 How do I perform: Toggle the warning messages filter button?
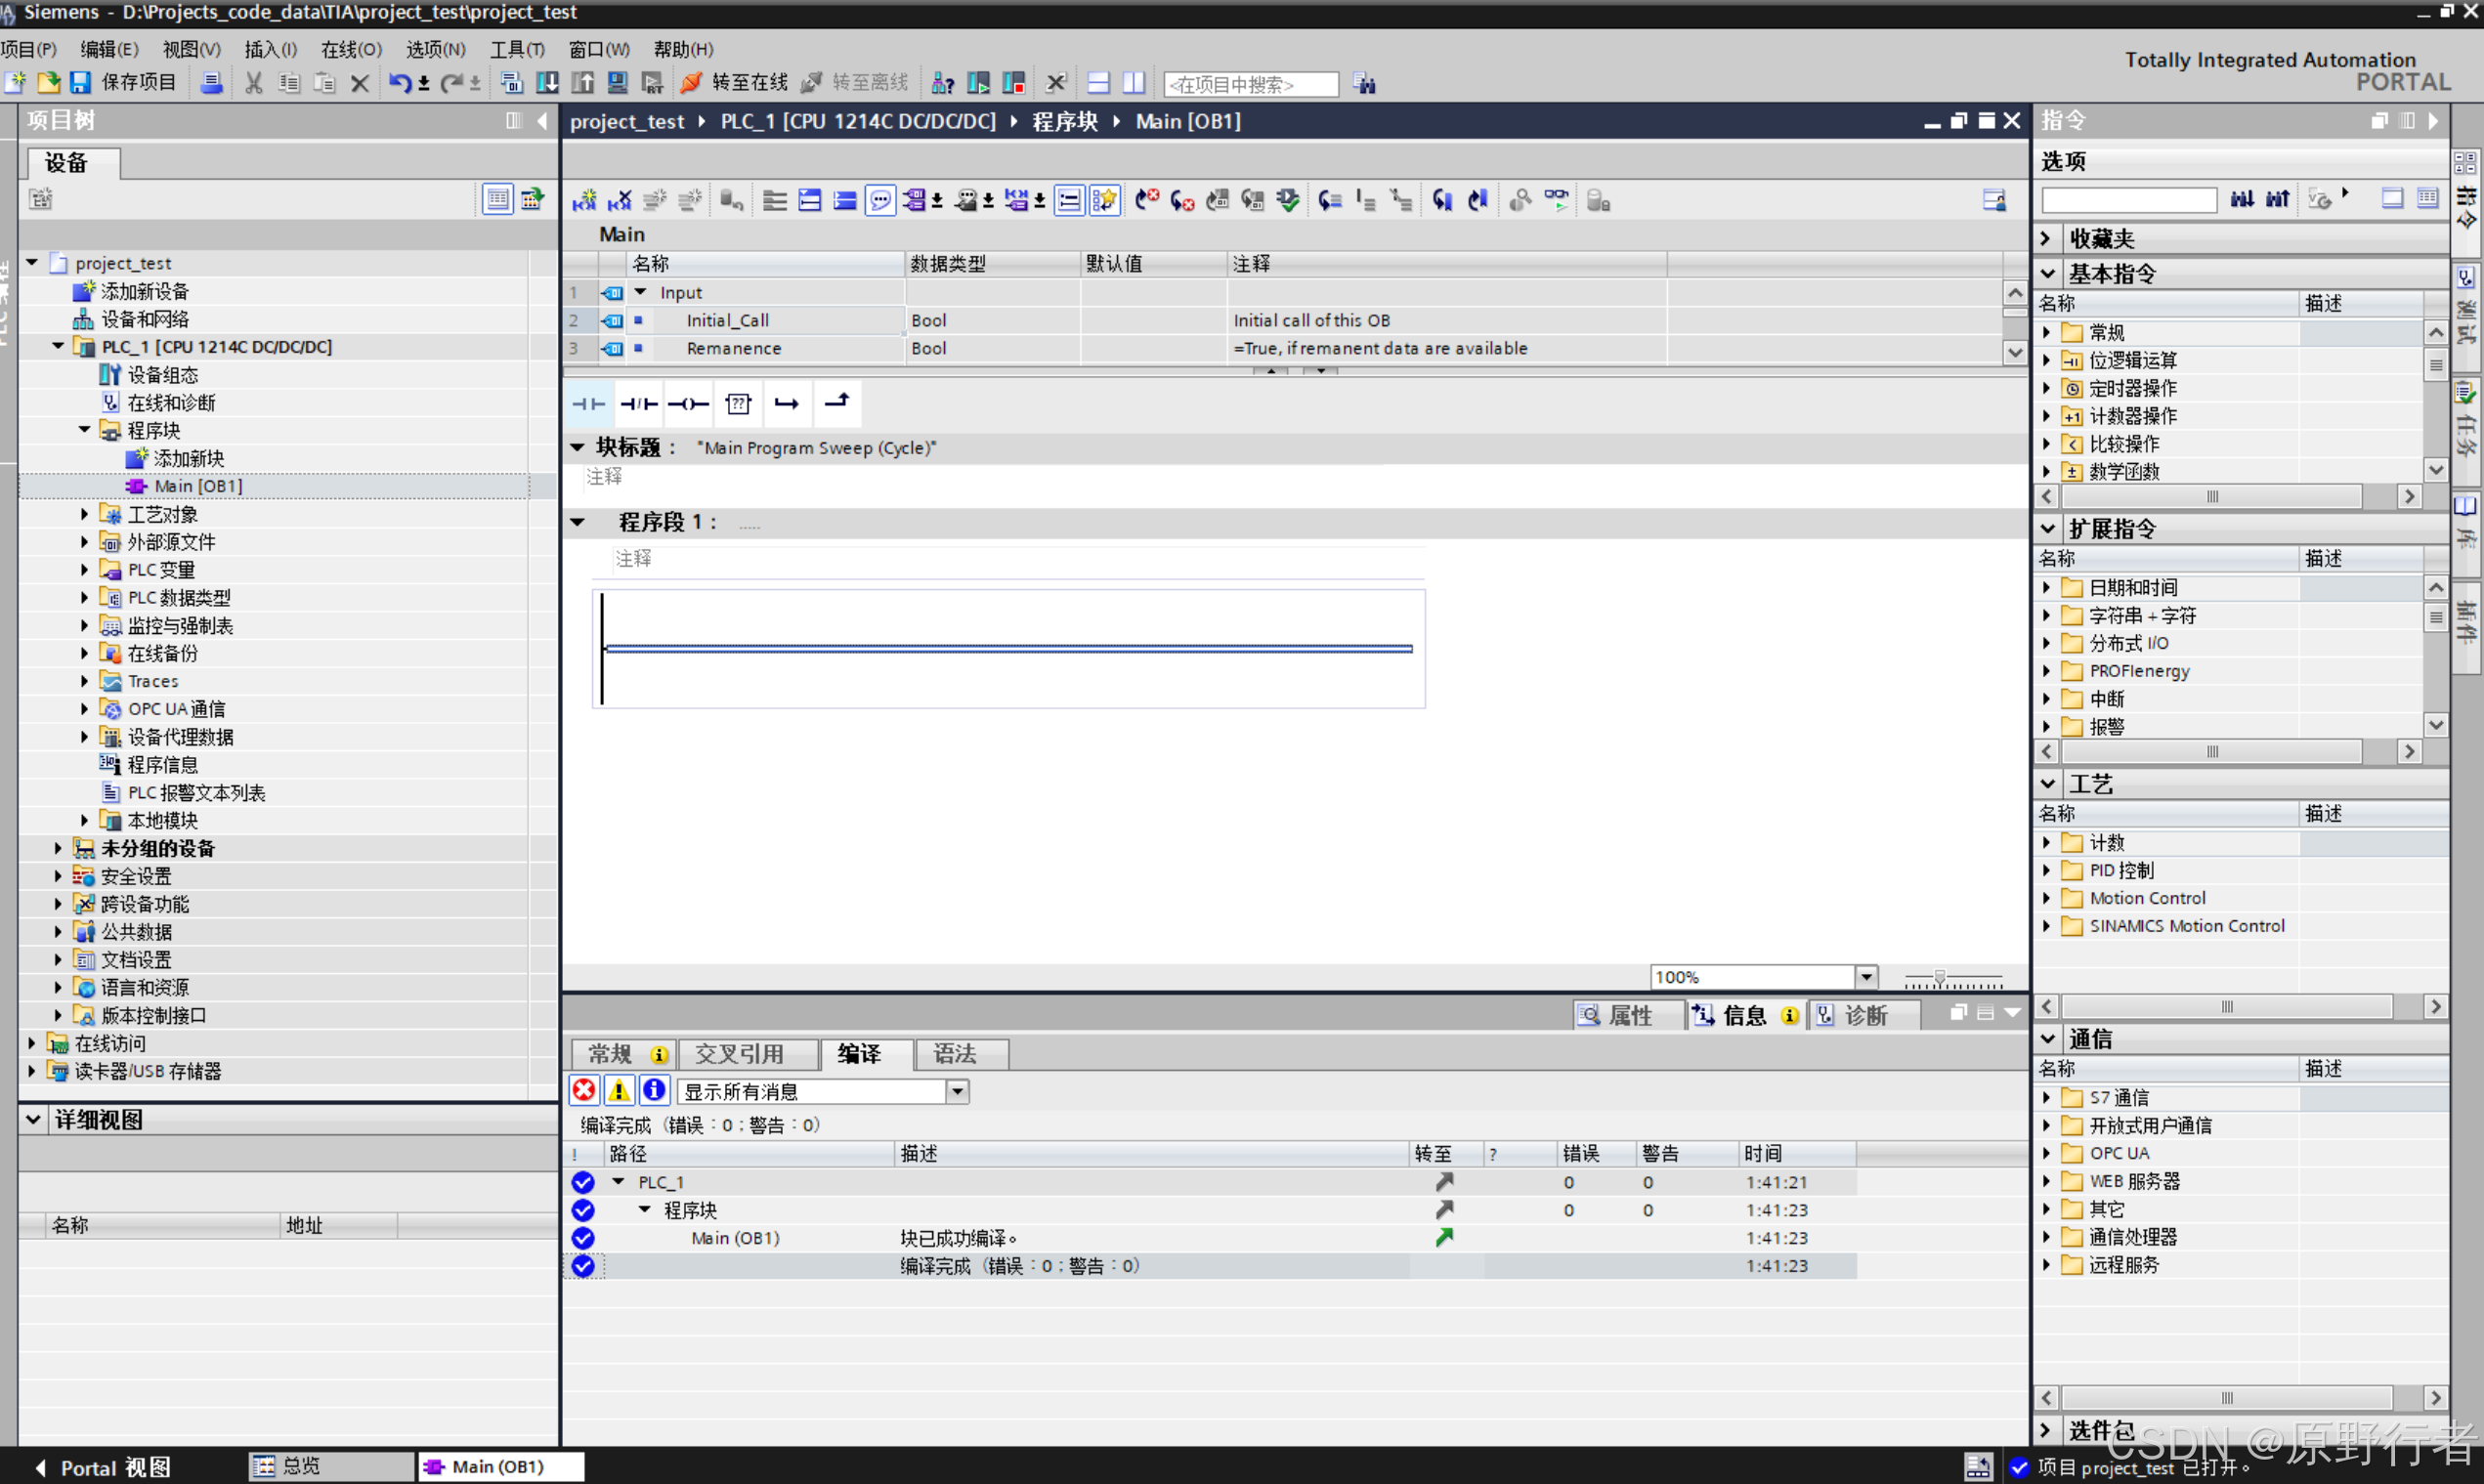[x=619, y=1090]
